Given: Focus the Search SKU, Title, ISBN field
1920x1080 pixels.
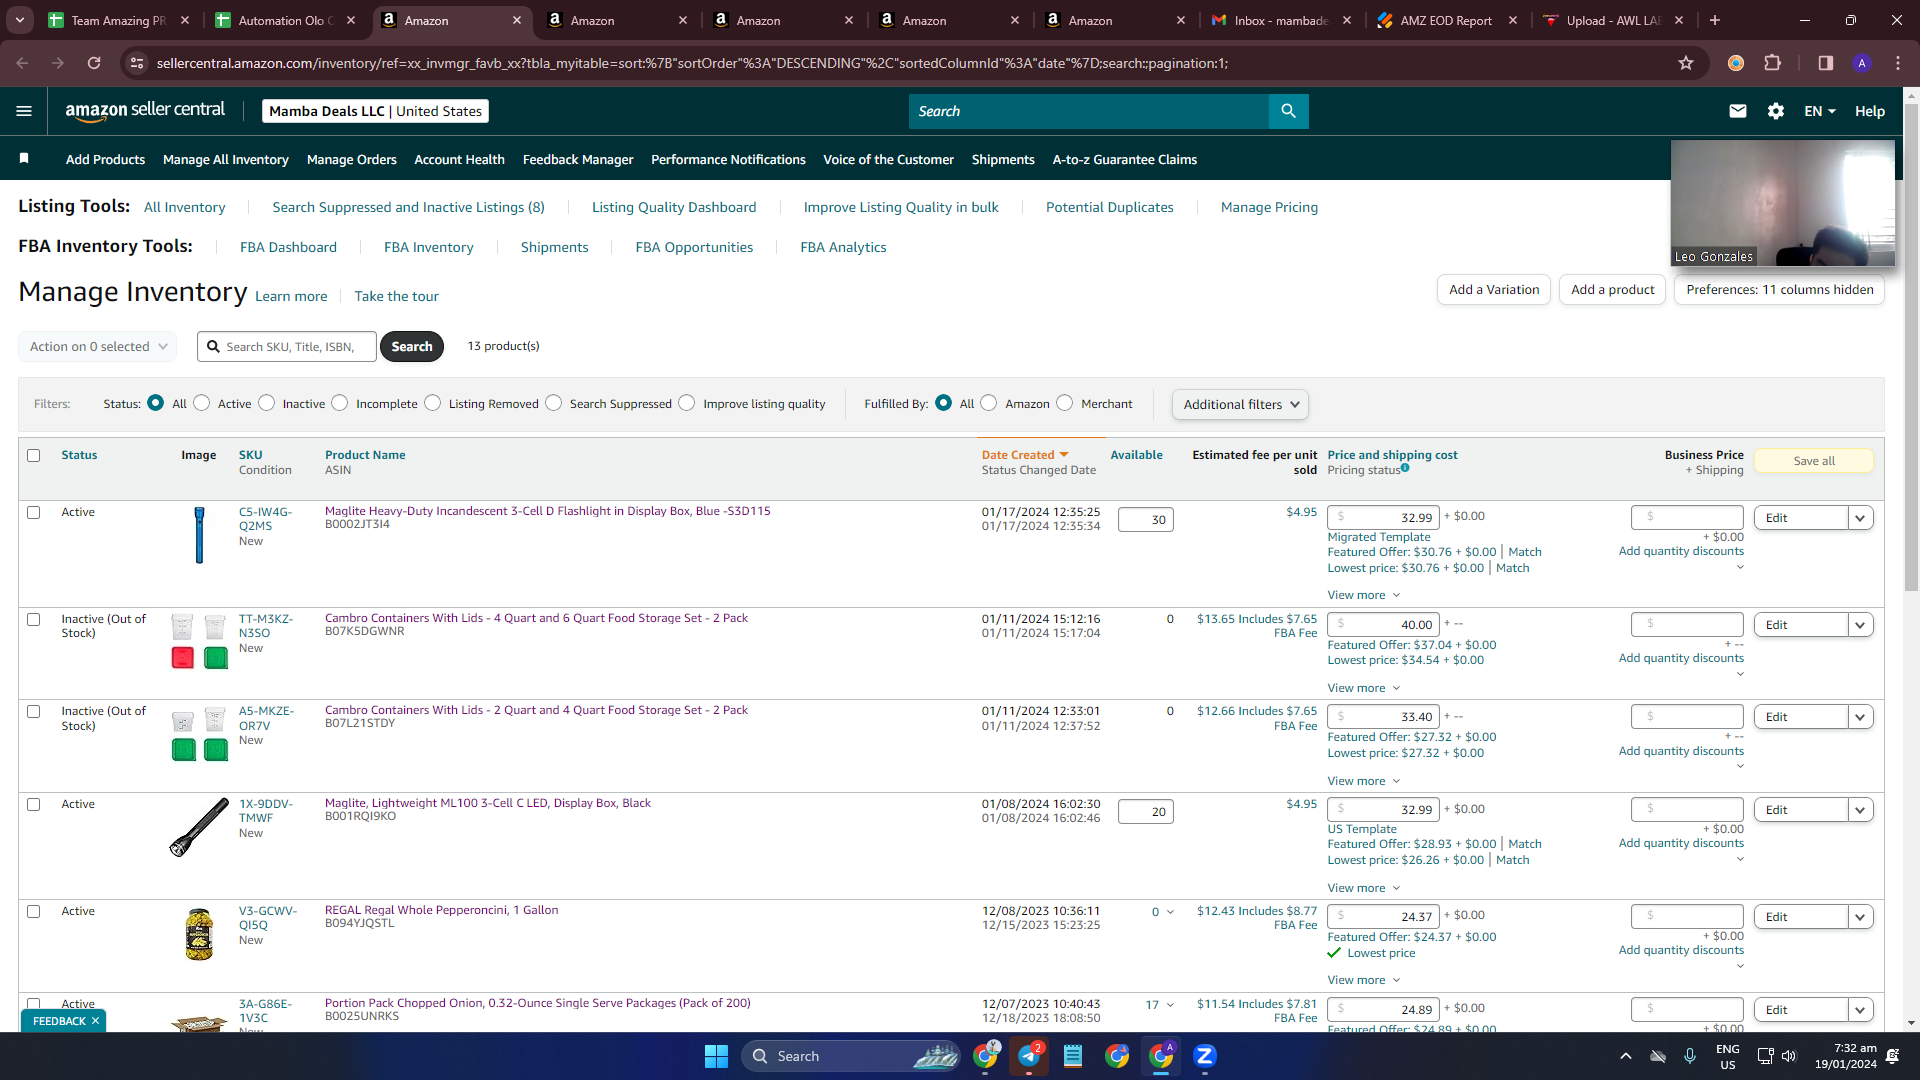Looking at the screenshot, I should [x=287, y=347].
